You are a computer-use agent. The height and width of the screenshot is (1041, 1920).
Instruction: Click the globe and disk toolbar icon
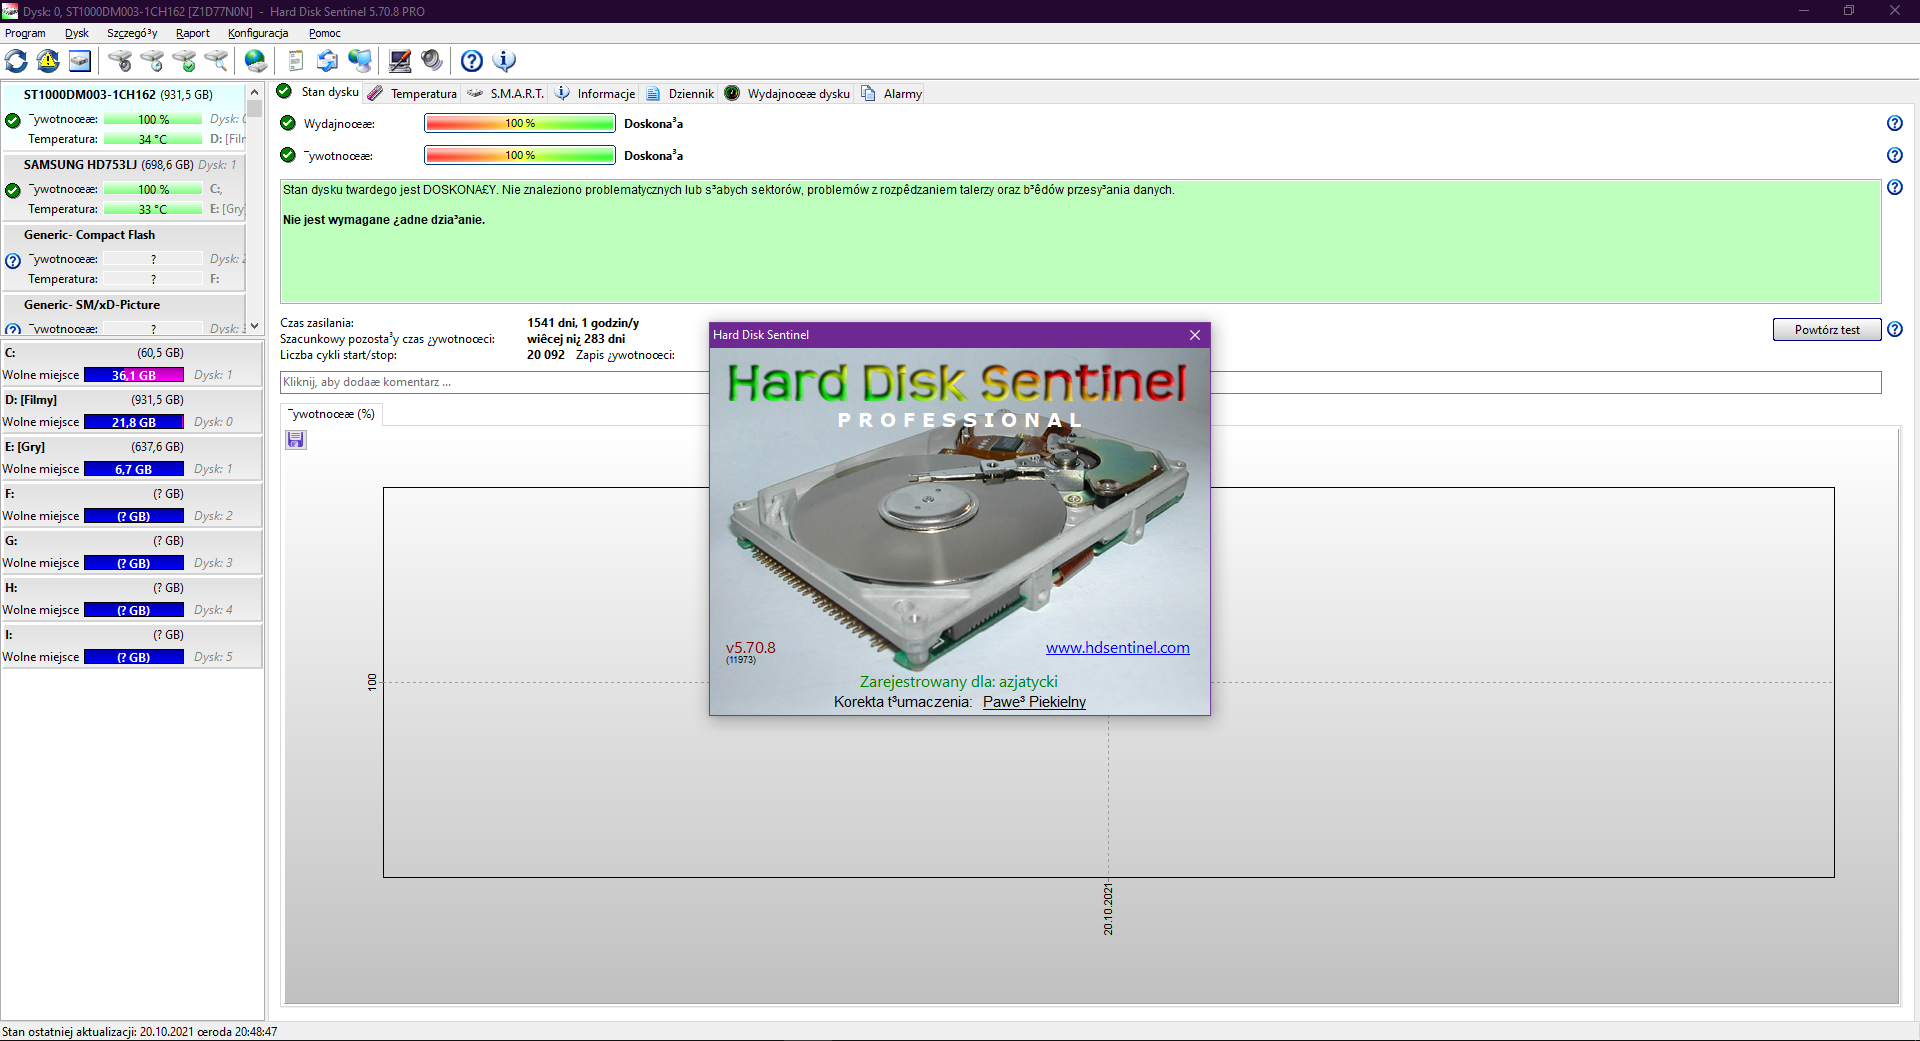(256, 61)
